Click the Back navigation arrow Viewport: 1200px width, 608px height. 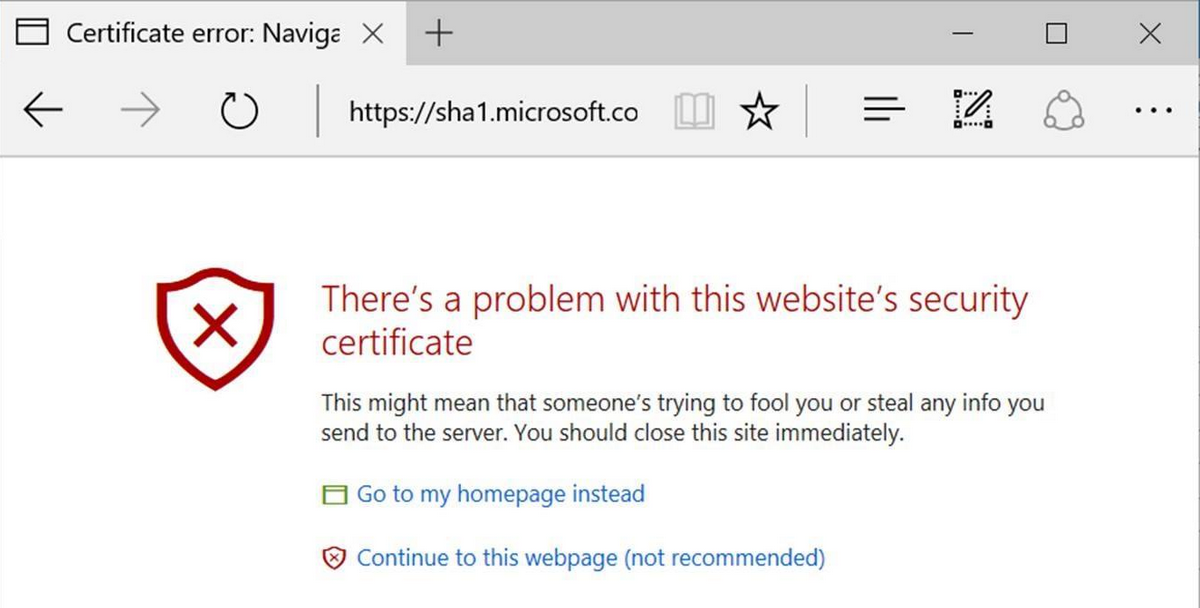[43, 111]
